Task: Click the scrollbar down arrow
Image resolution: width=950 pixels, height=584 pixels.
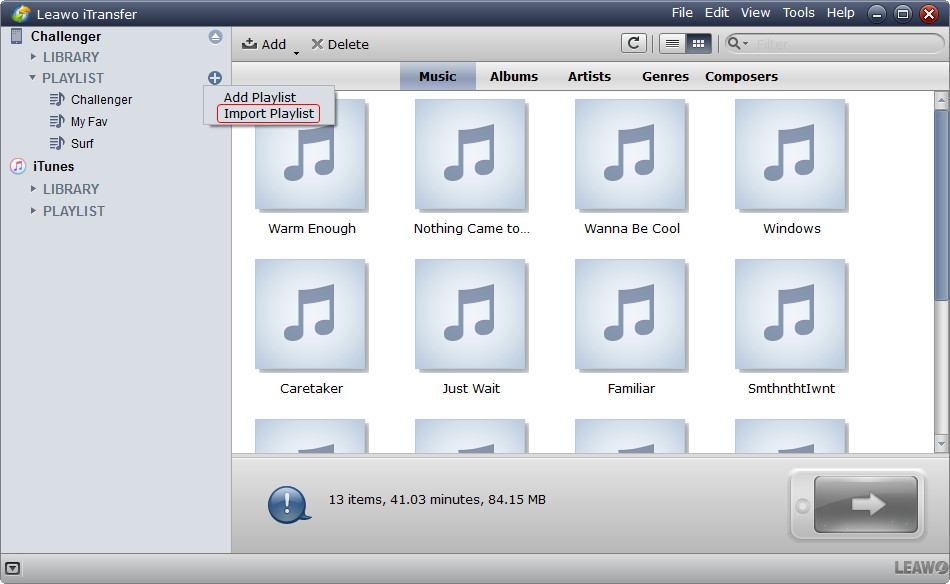Action: [x=941, y=444]
